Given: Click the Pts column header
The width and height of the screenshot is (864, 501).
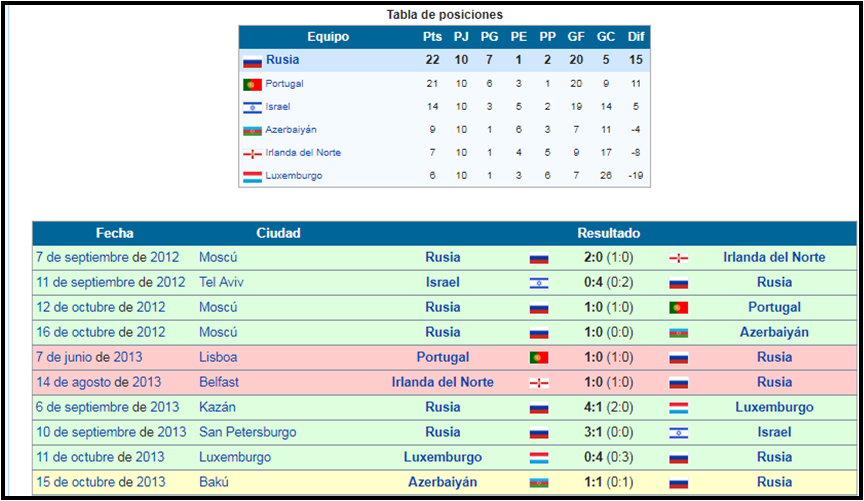Looking at the screenshot, I should pyautogui.click(x=432, y=37).
